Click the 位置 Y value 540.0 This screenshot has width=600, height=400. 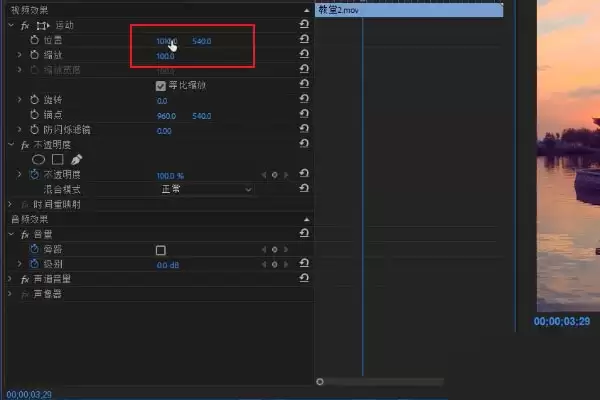click(x=202, y=41)
